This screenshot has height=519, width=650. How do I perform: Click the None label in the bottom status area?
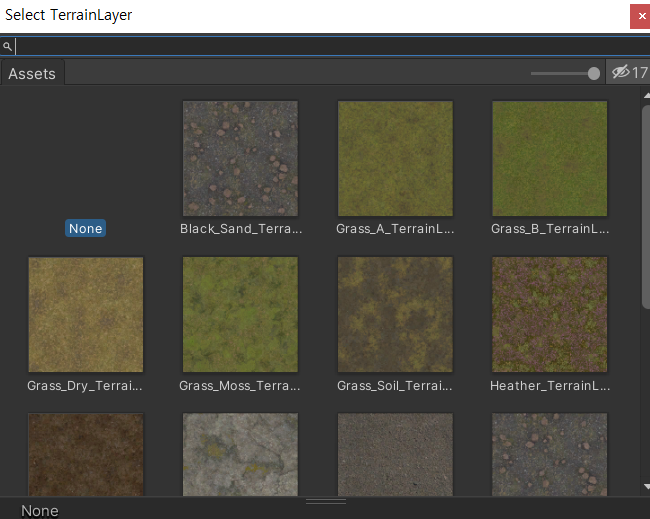[x=40, y=511]
